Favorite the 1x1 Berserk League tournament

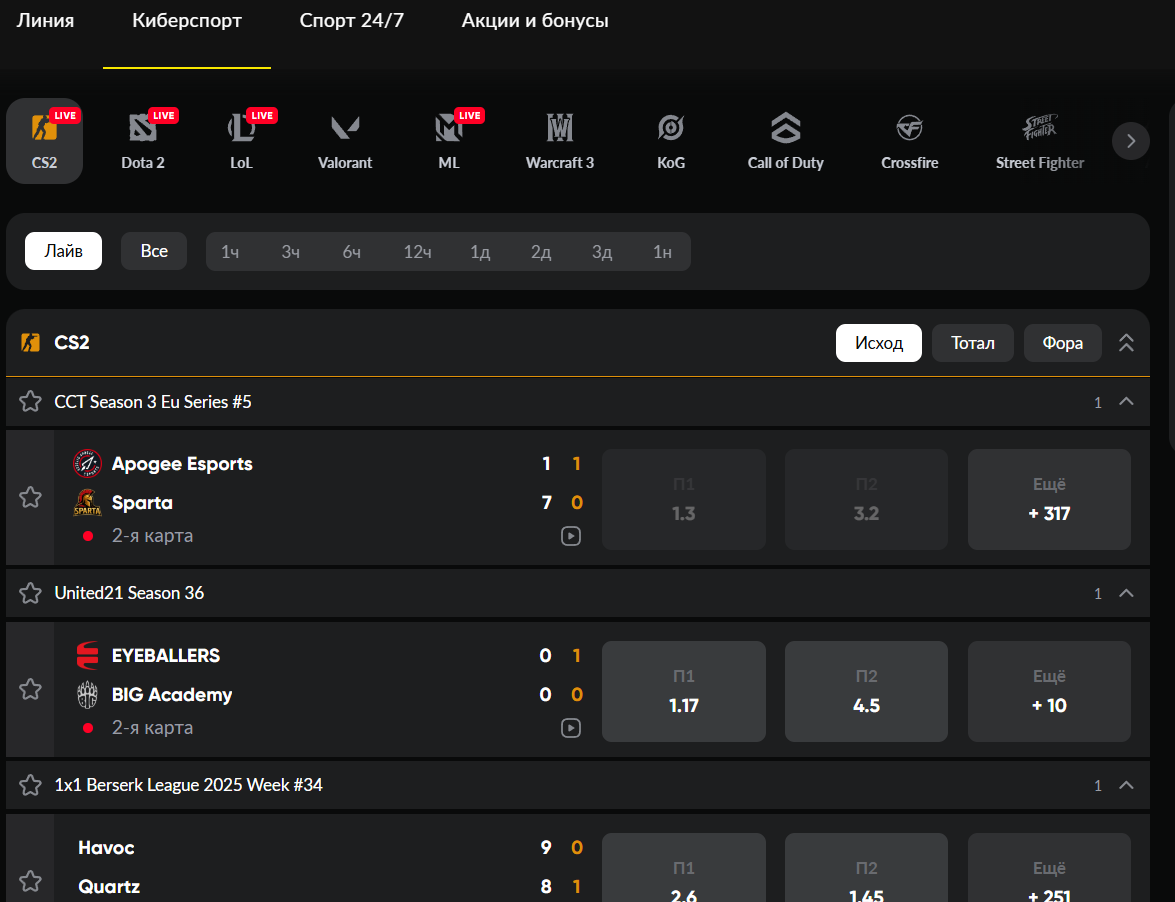tap(30, 785)
